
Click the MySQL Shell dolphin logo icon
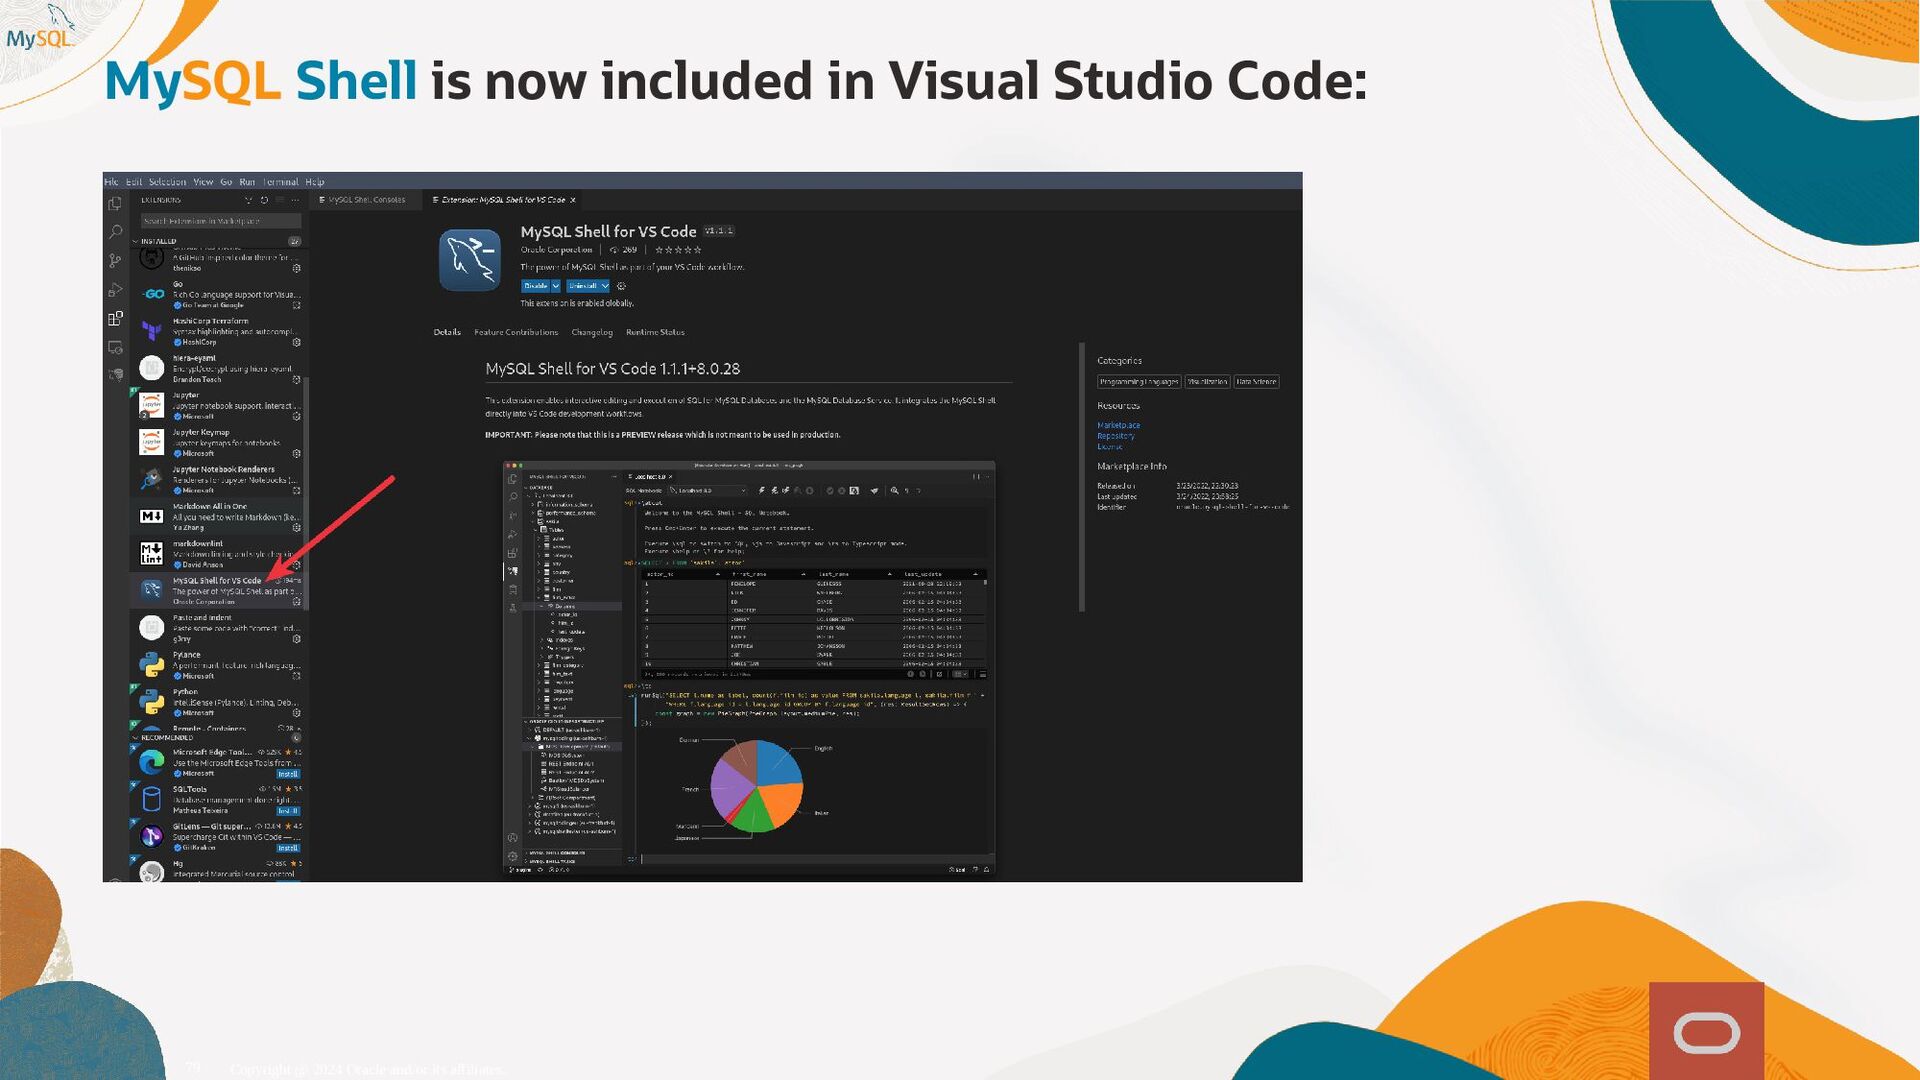[469, 260]
